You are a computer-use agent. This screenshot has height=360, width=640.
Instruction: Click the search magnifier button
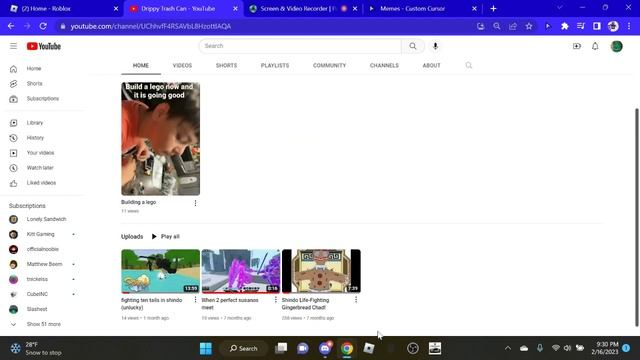[x=413, y=46]
